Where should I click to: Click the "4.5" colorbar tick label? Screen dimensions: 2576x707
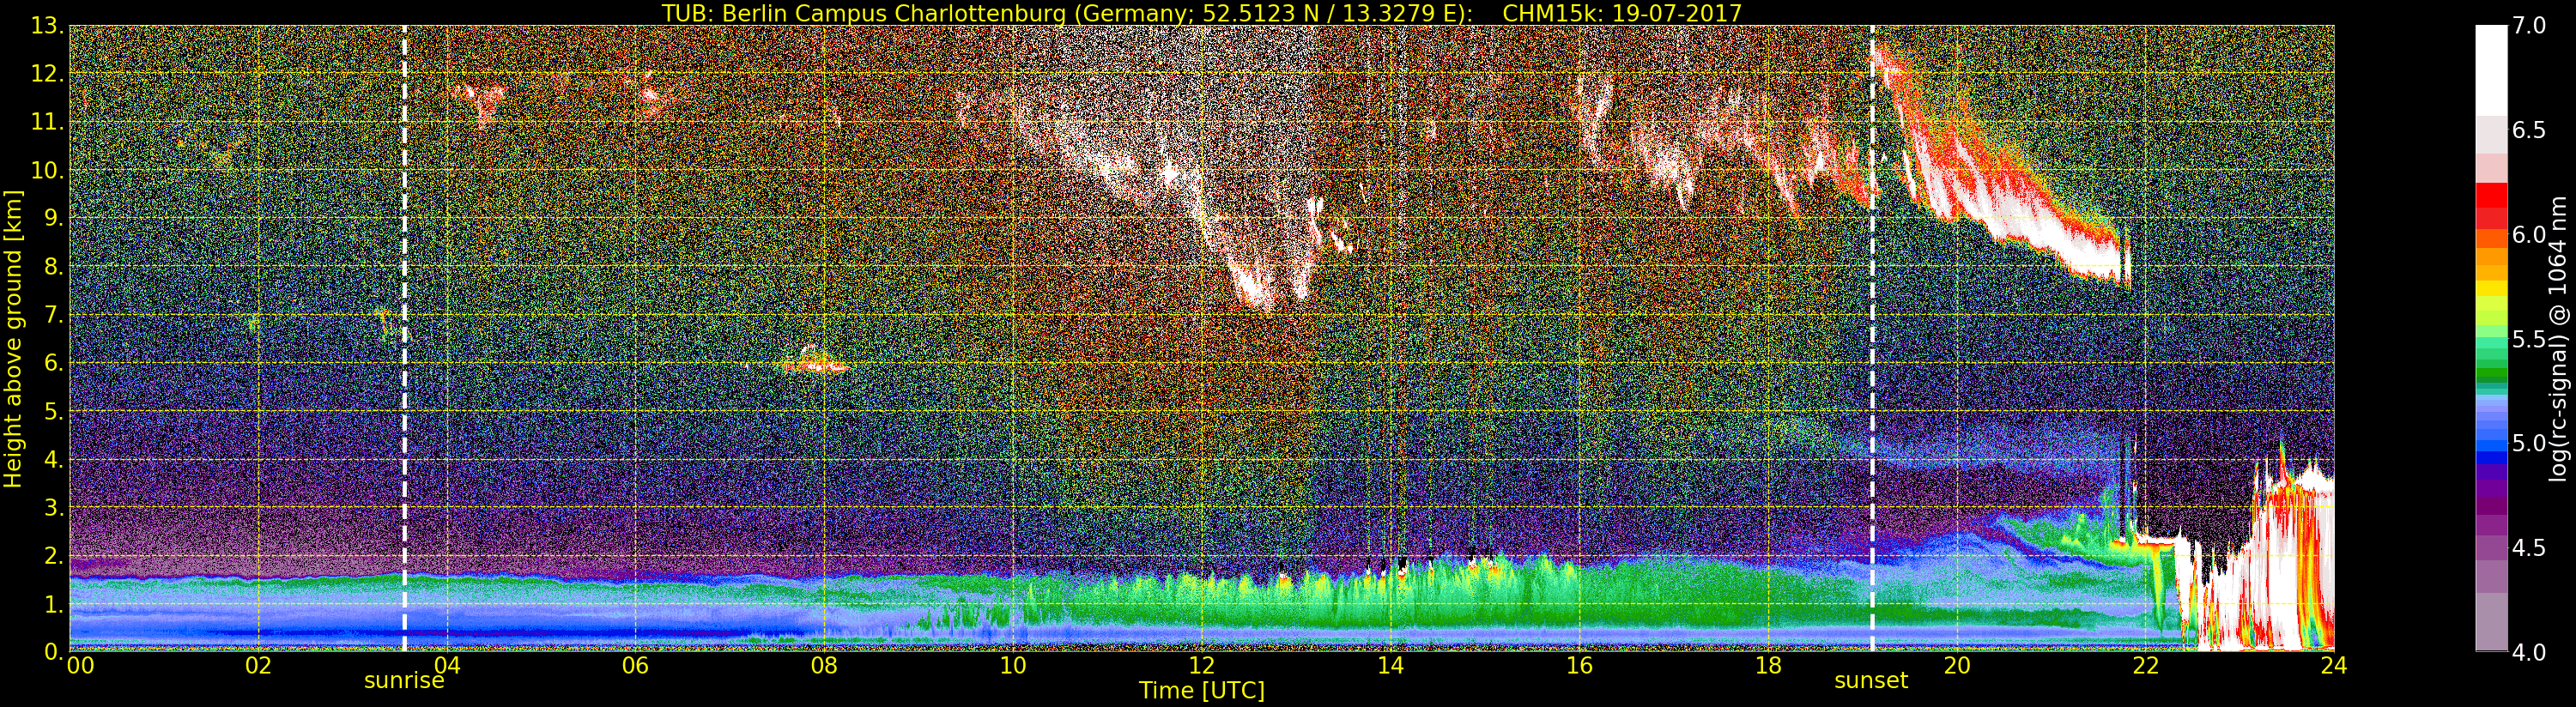coord(2530,548)
